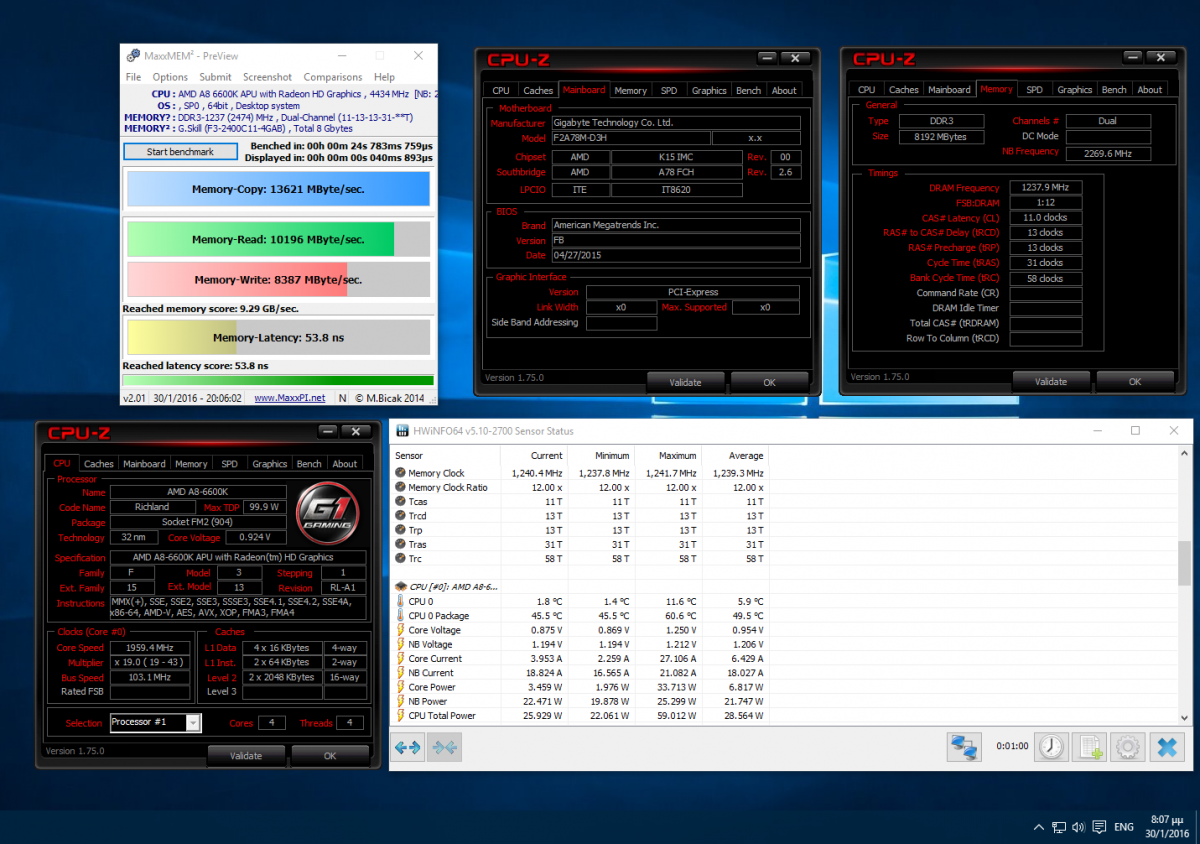Click Validate in Memory CPU-Z window
The height and width of the screenshot is (844, 1200).
coord(1051,382)
